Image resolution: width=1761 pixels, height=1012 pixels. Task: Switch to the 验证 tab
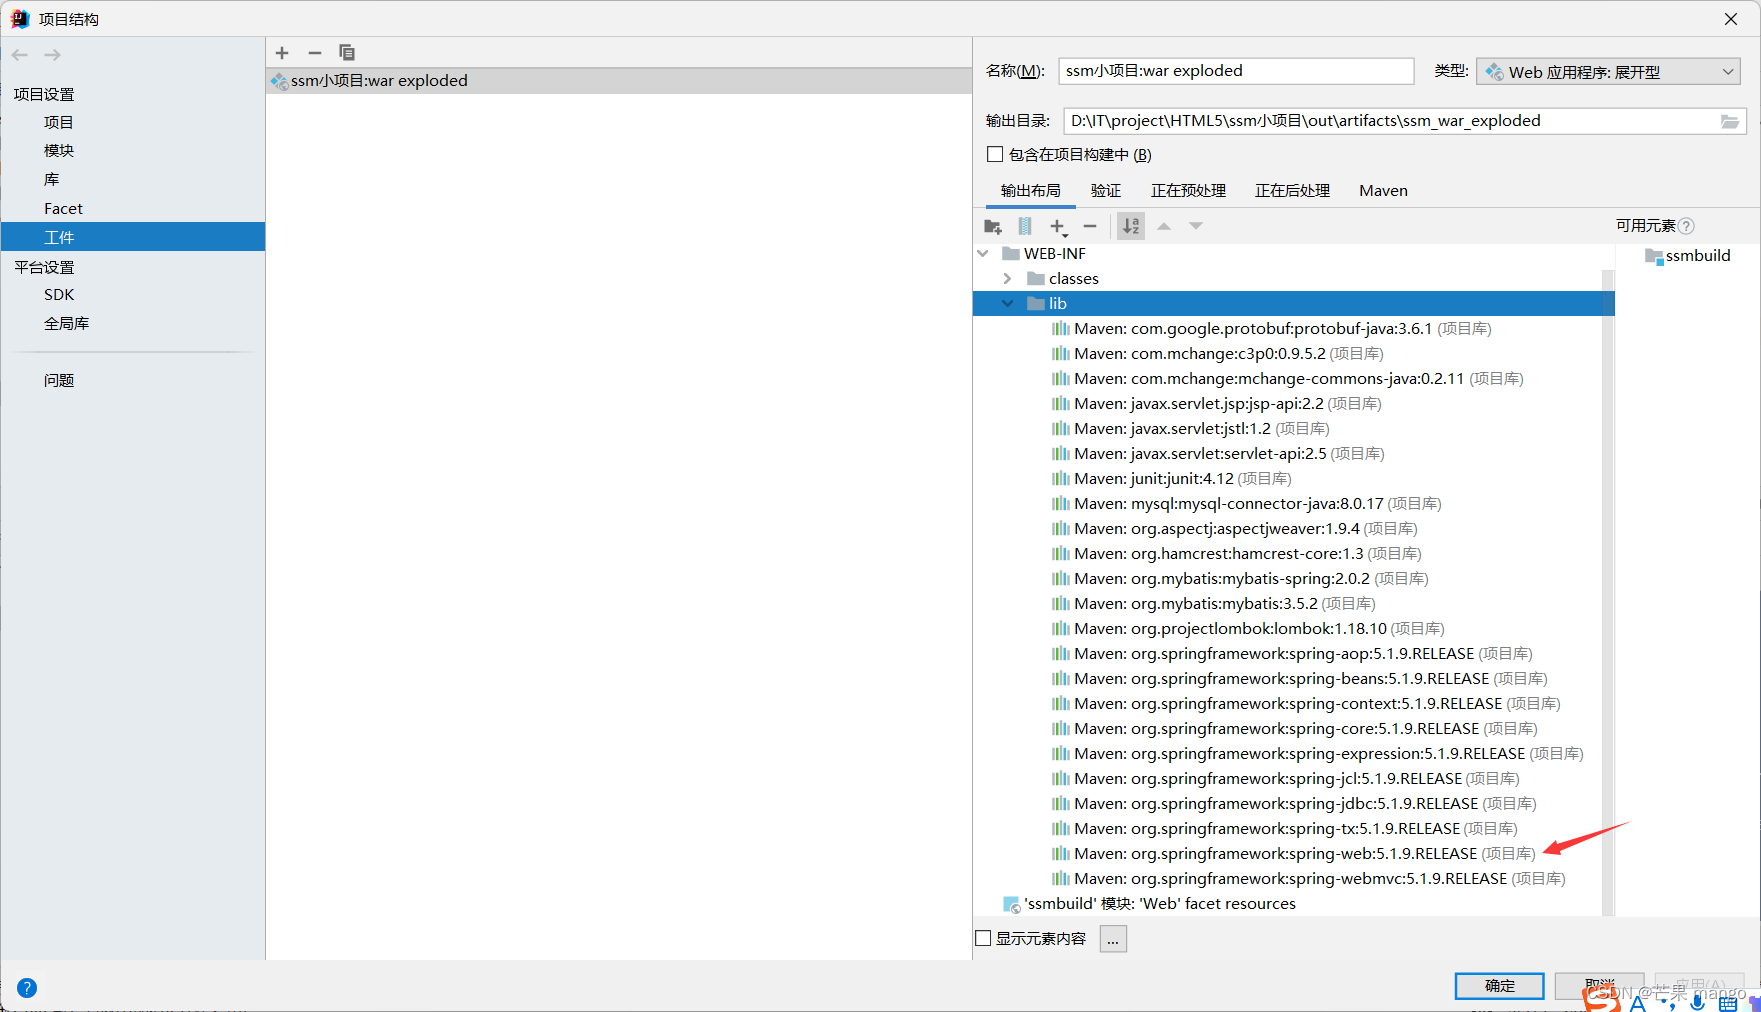click(1106, 190)
